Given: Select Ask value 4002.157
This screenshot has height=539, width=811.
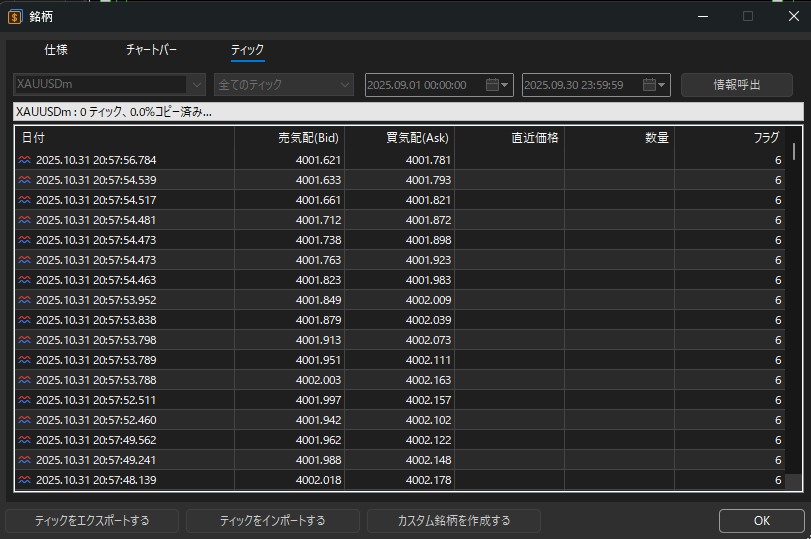Looking at the screenshot, I should point(428,400).
